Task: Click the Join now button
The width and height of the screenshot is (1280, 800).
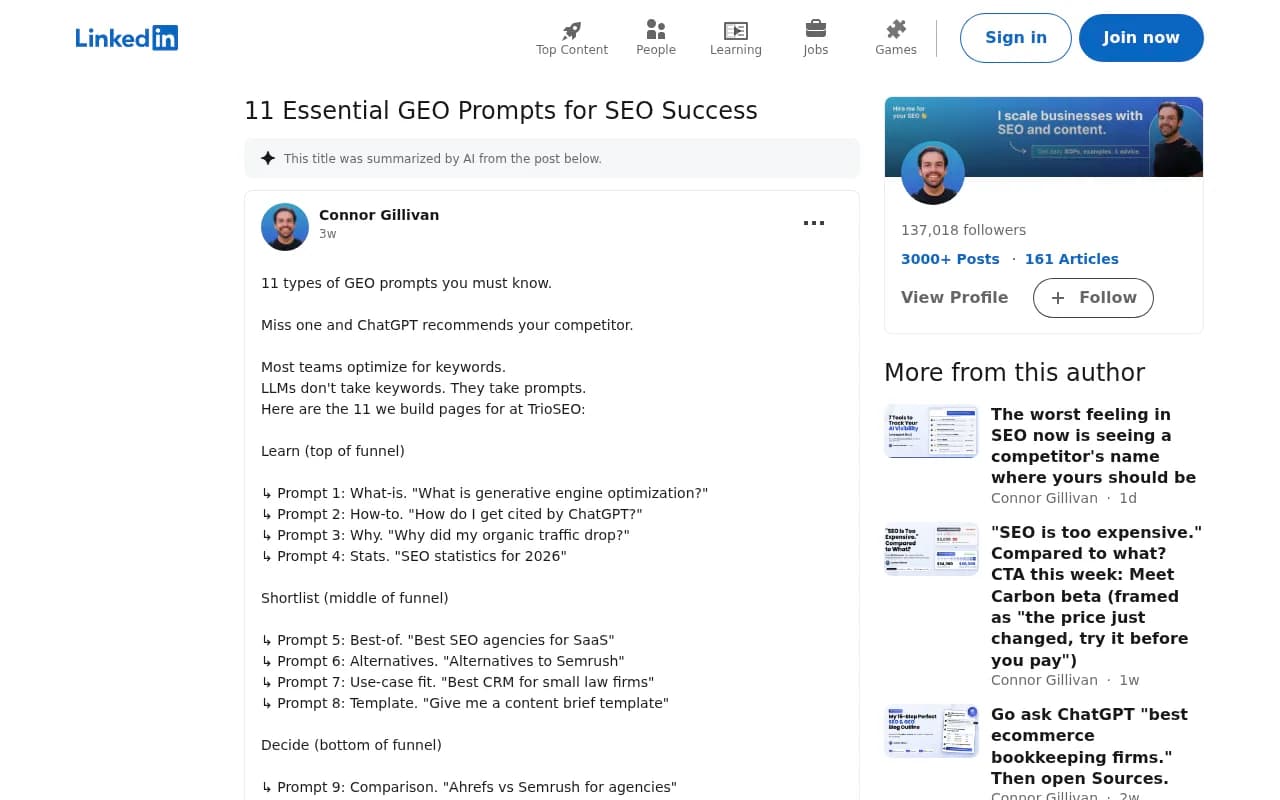Action: (x=1141, y=38)
